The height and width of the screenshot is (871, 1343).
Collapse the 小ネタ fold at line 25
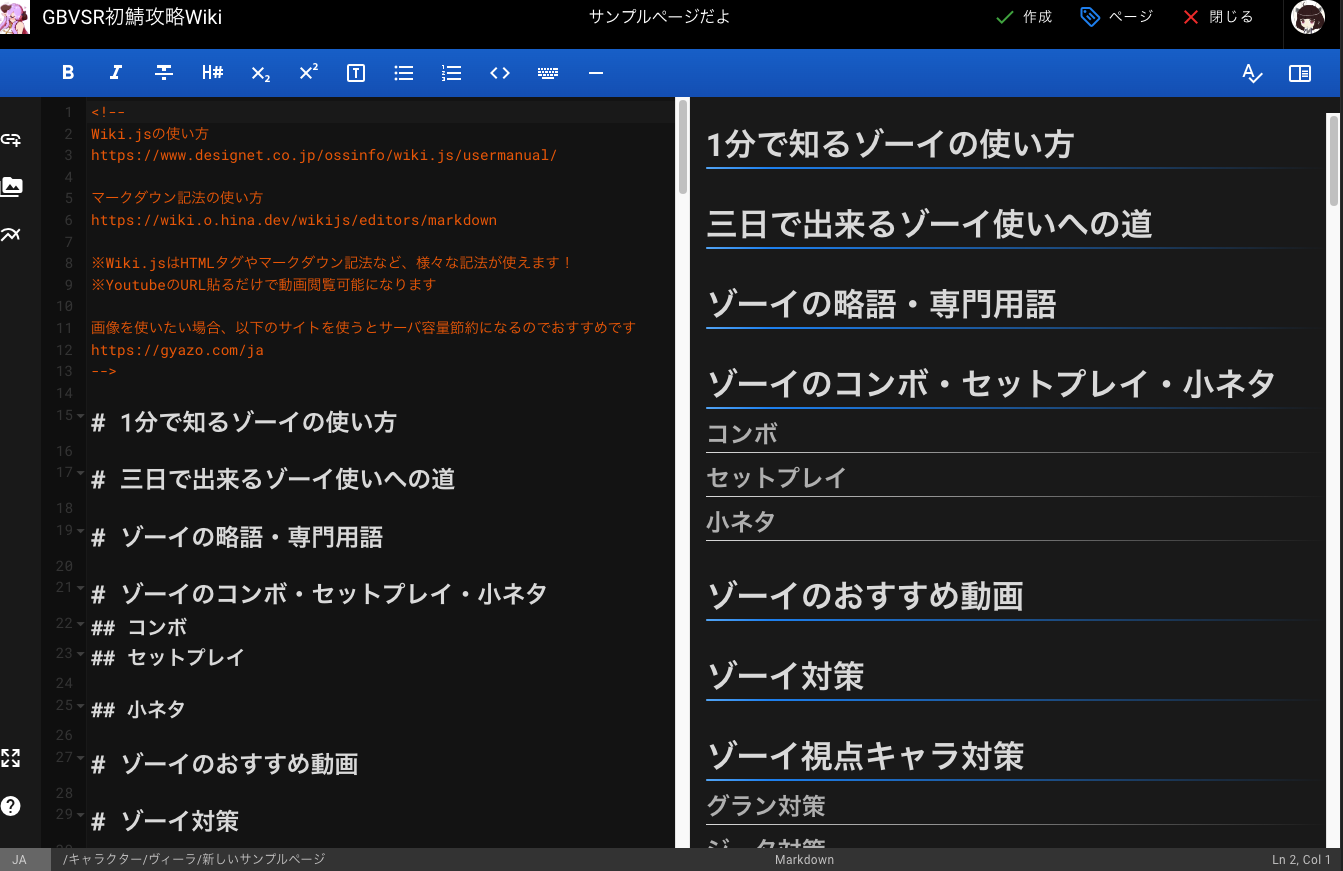pos(79,706)
